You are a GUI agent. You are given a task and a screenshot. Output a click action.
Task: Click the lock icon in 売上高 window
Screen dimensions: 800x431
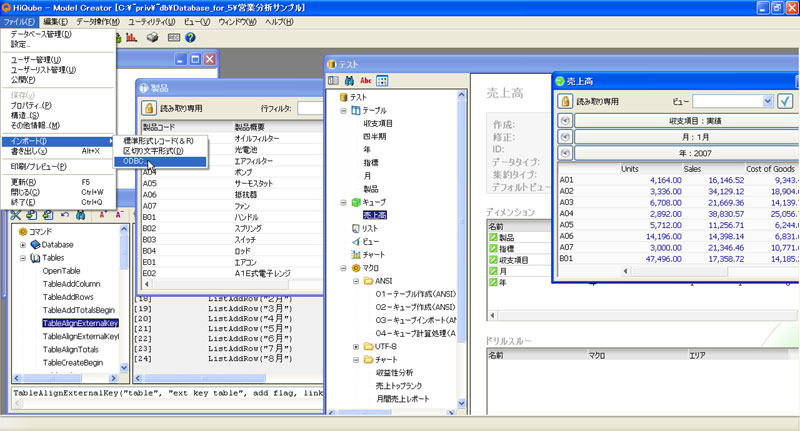coord(562,101)
